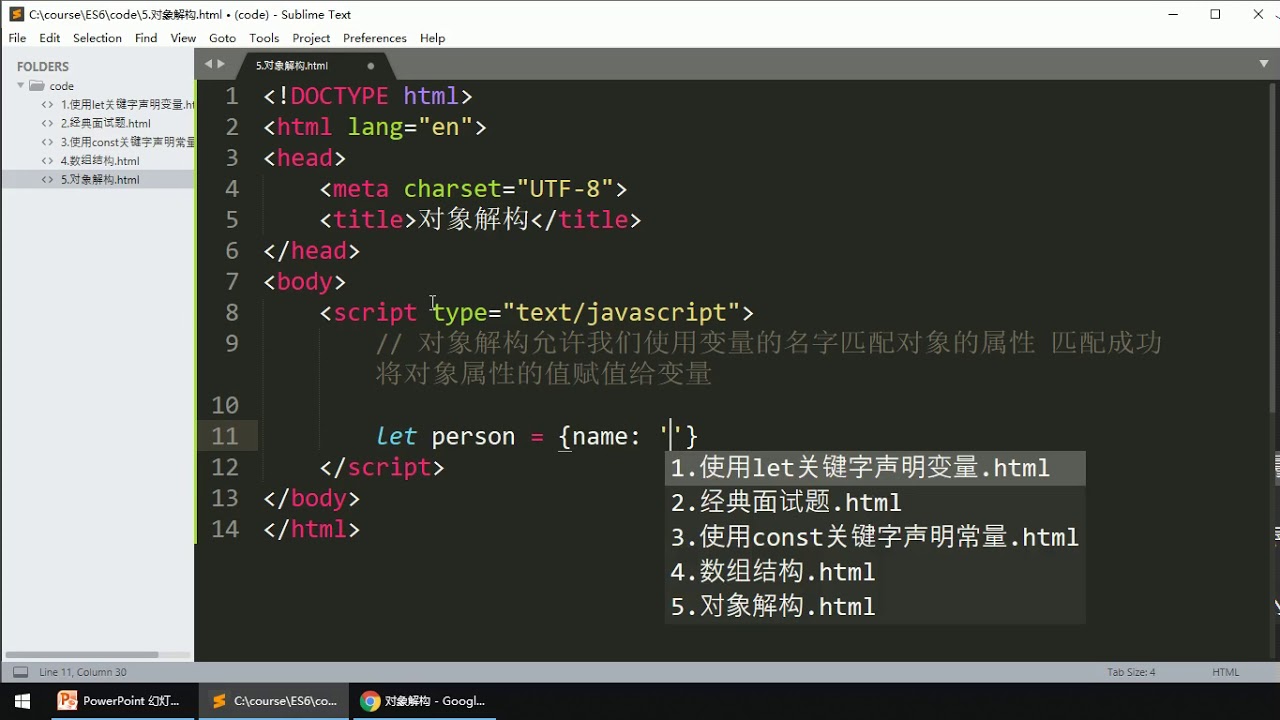
Task: Choose autocomplete 2.经典面试题.html
Action: pos(875,502)
